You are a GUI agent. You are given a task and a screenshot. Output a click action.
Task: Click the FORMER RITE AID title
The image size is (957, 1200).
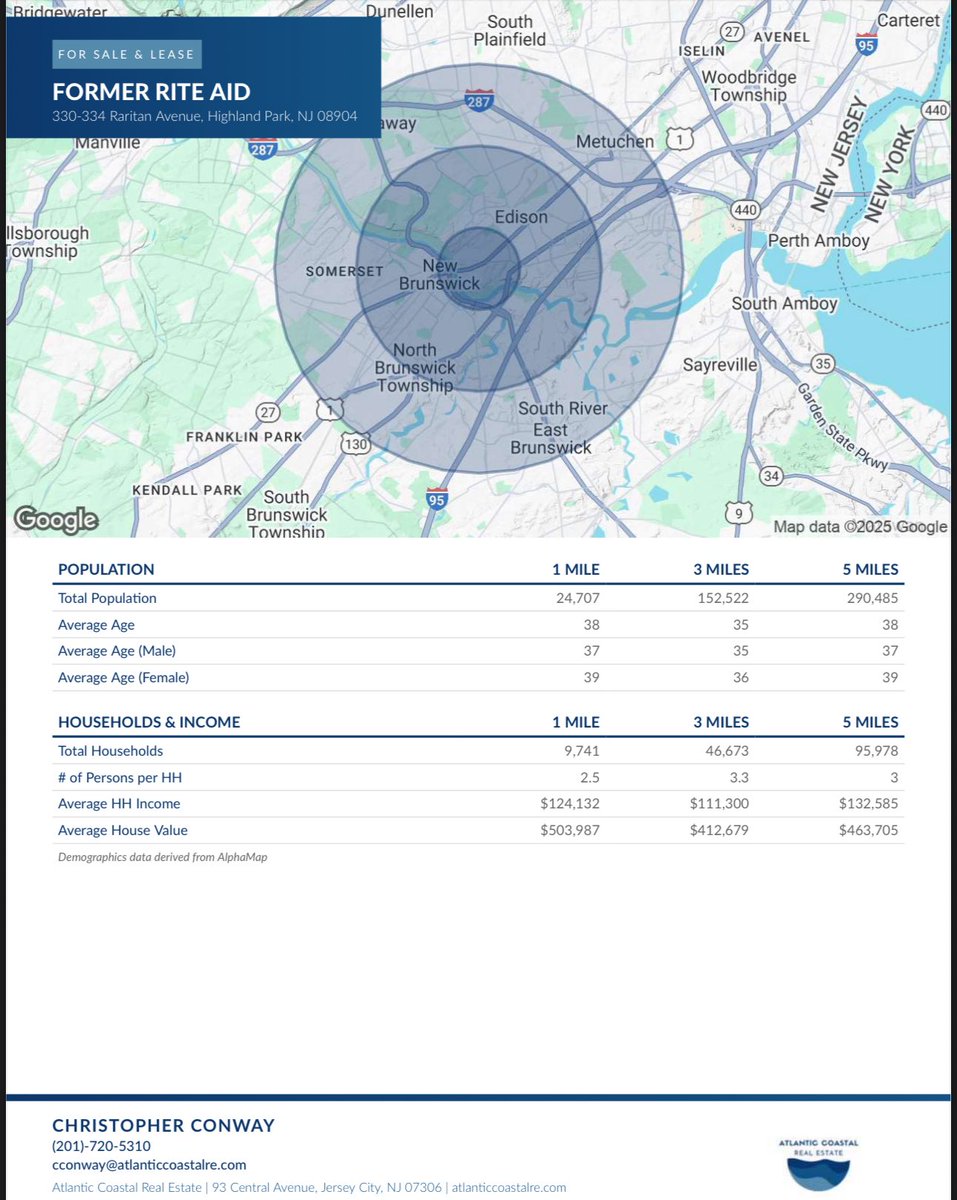pyautogui.click(x=152, y=92)
